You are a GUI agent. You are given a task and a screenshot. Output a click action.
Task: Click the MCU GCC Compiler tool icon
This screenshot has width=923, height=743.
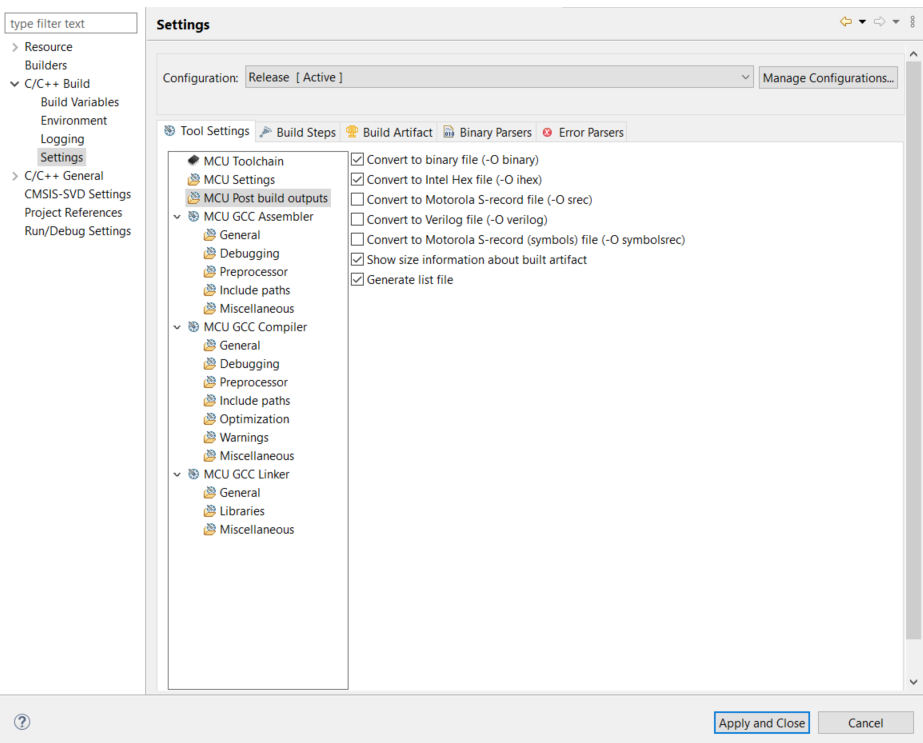click(193, 327)
